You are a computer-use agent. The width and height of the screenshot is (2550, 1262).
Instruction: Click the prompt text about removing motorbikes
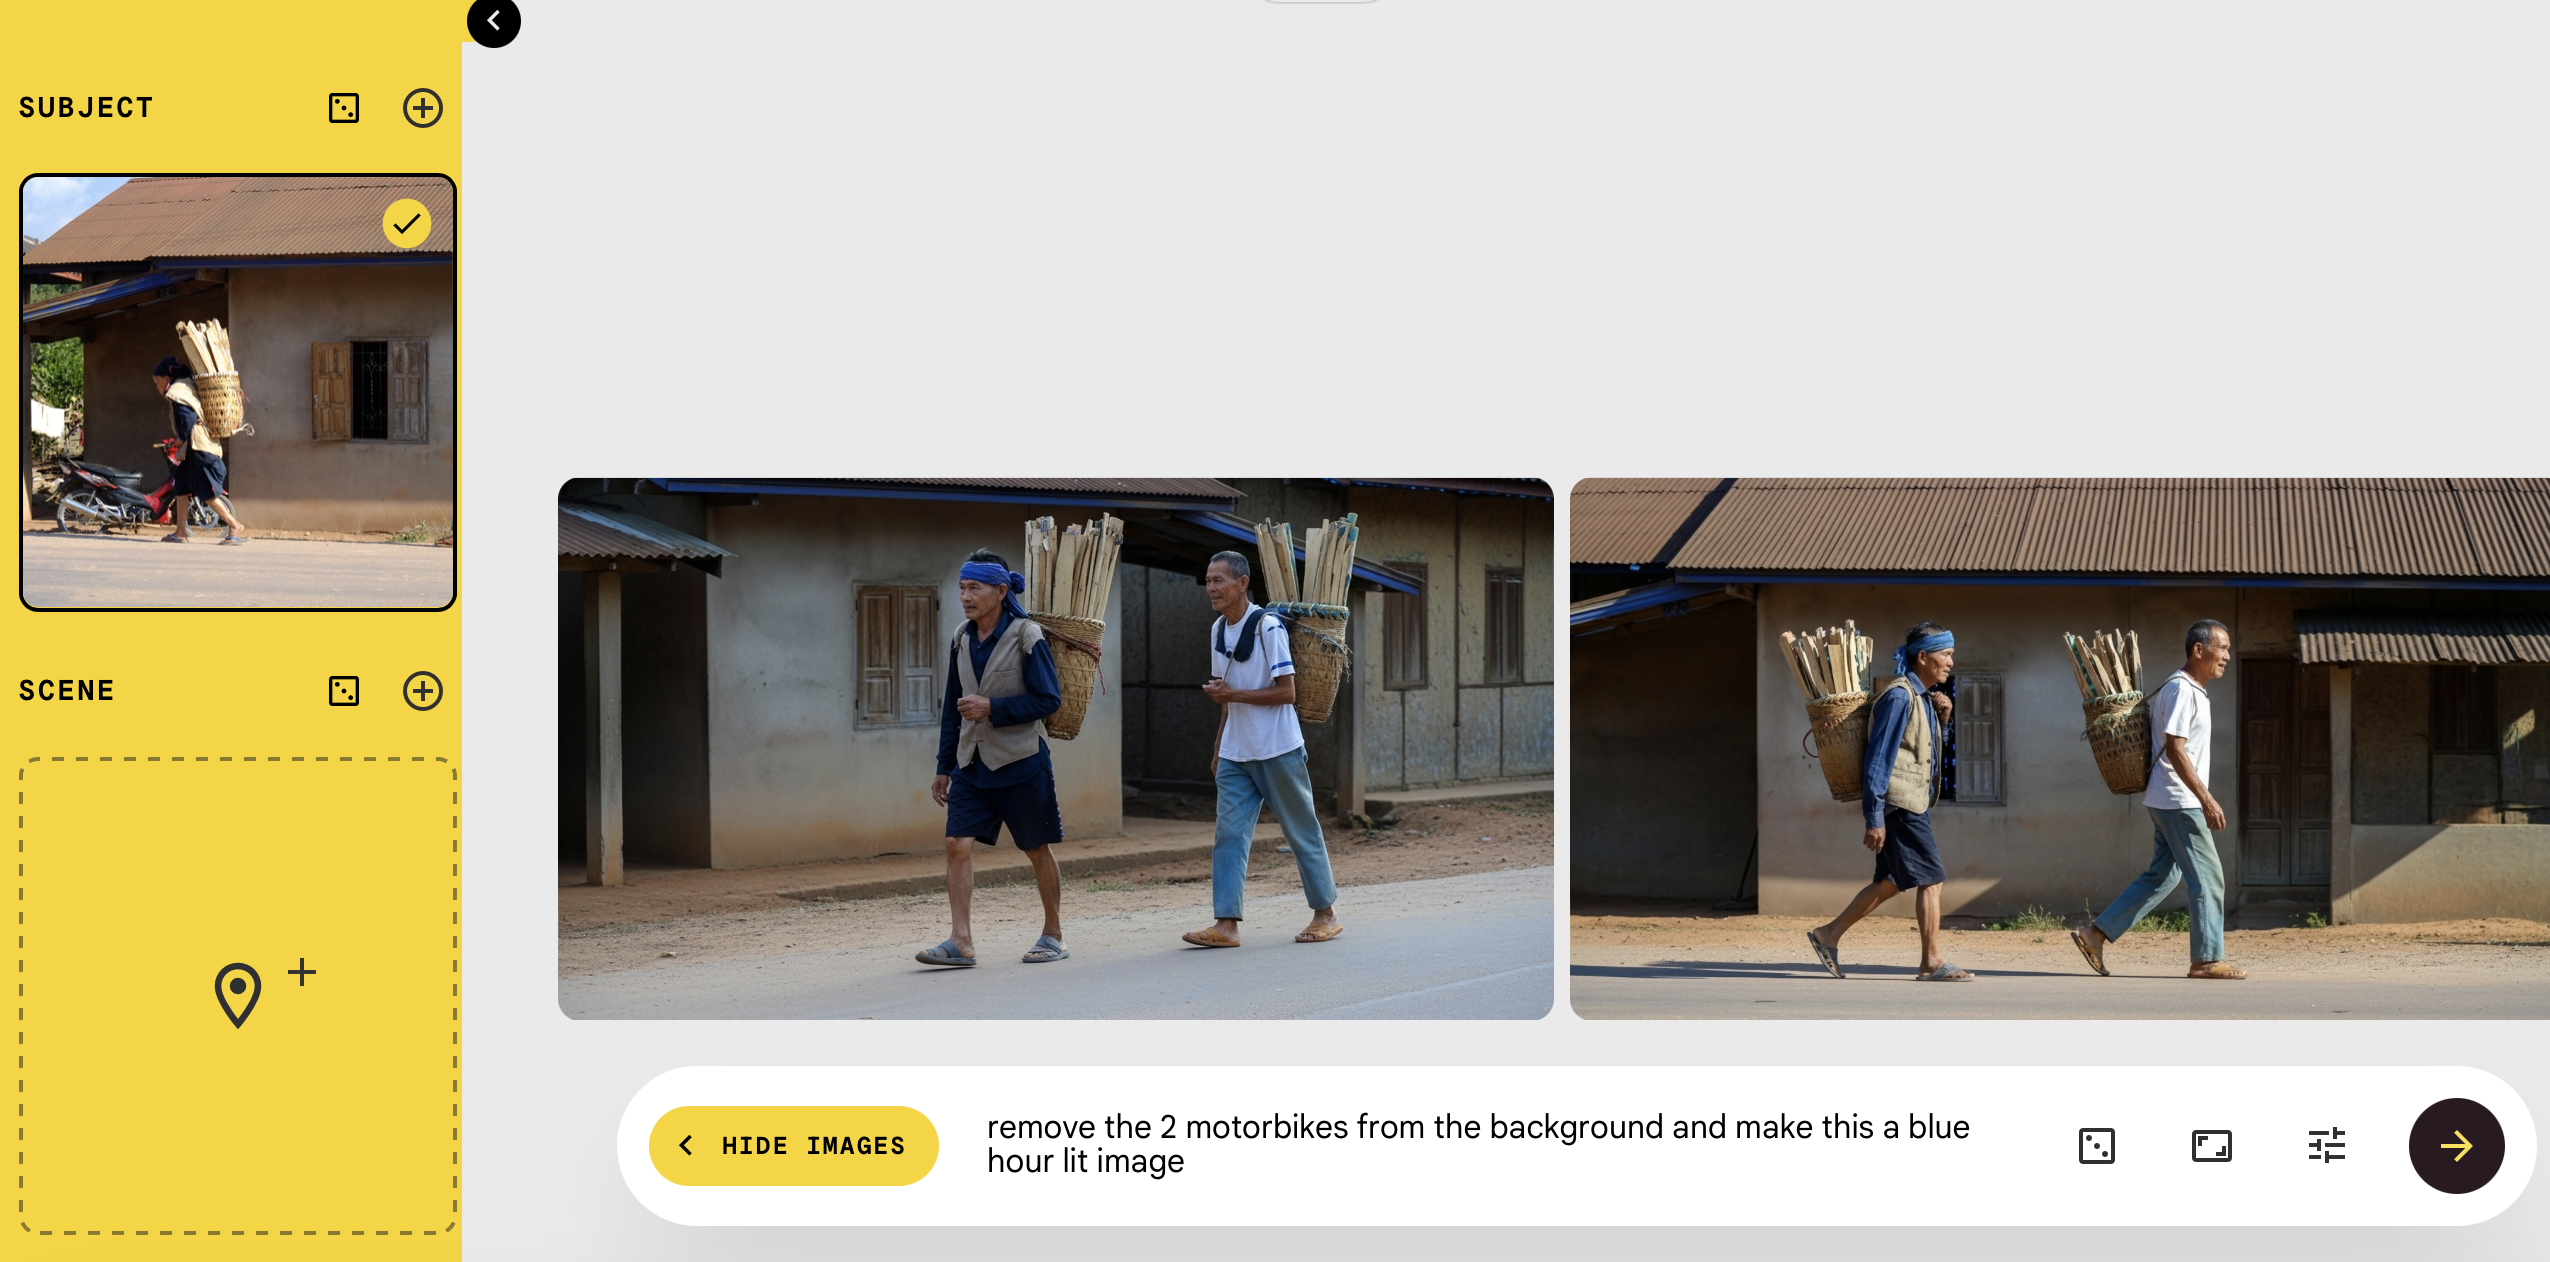click(x=1478, y=1144)
